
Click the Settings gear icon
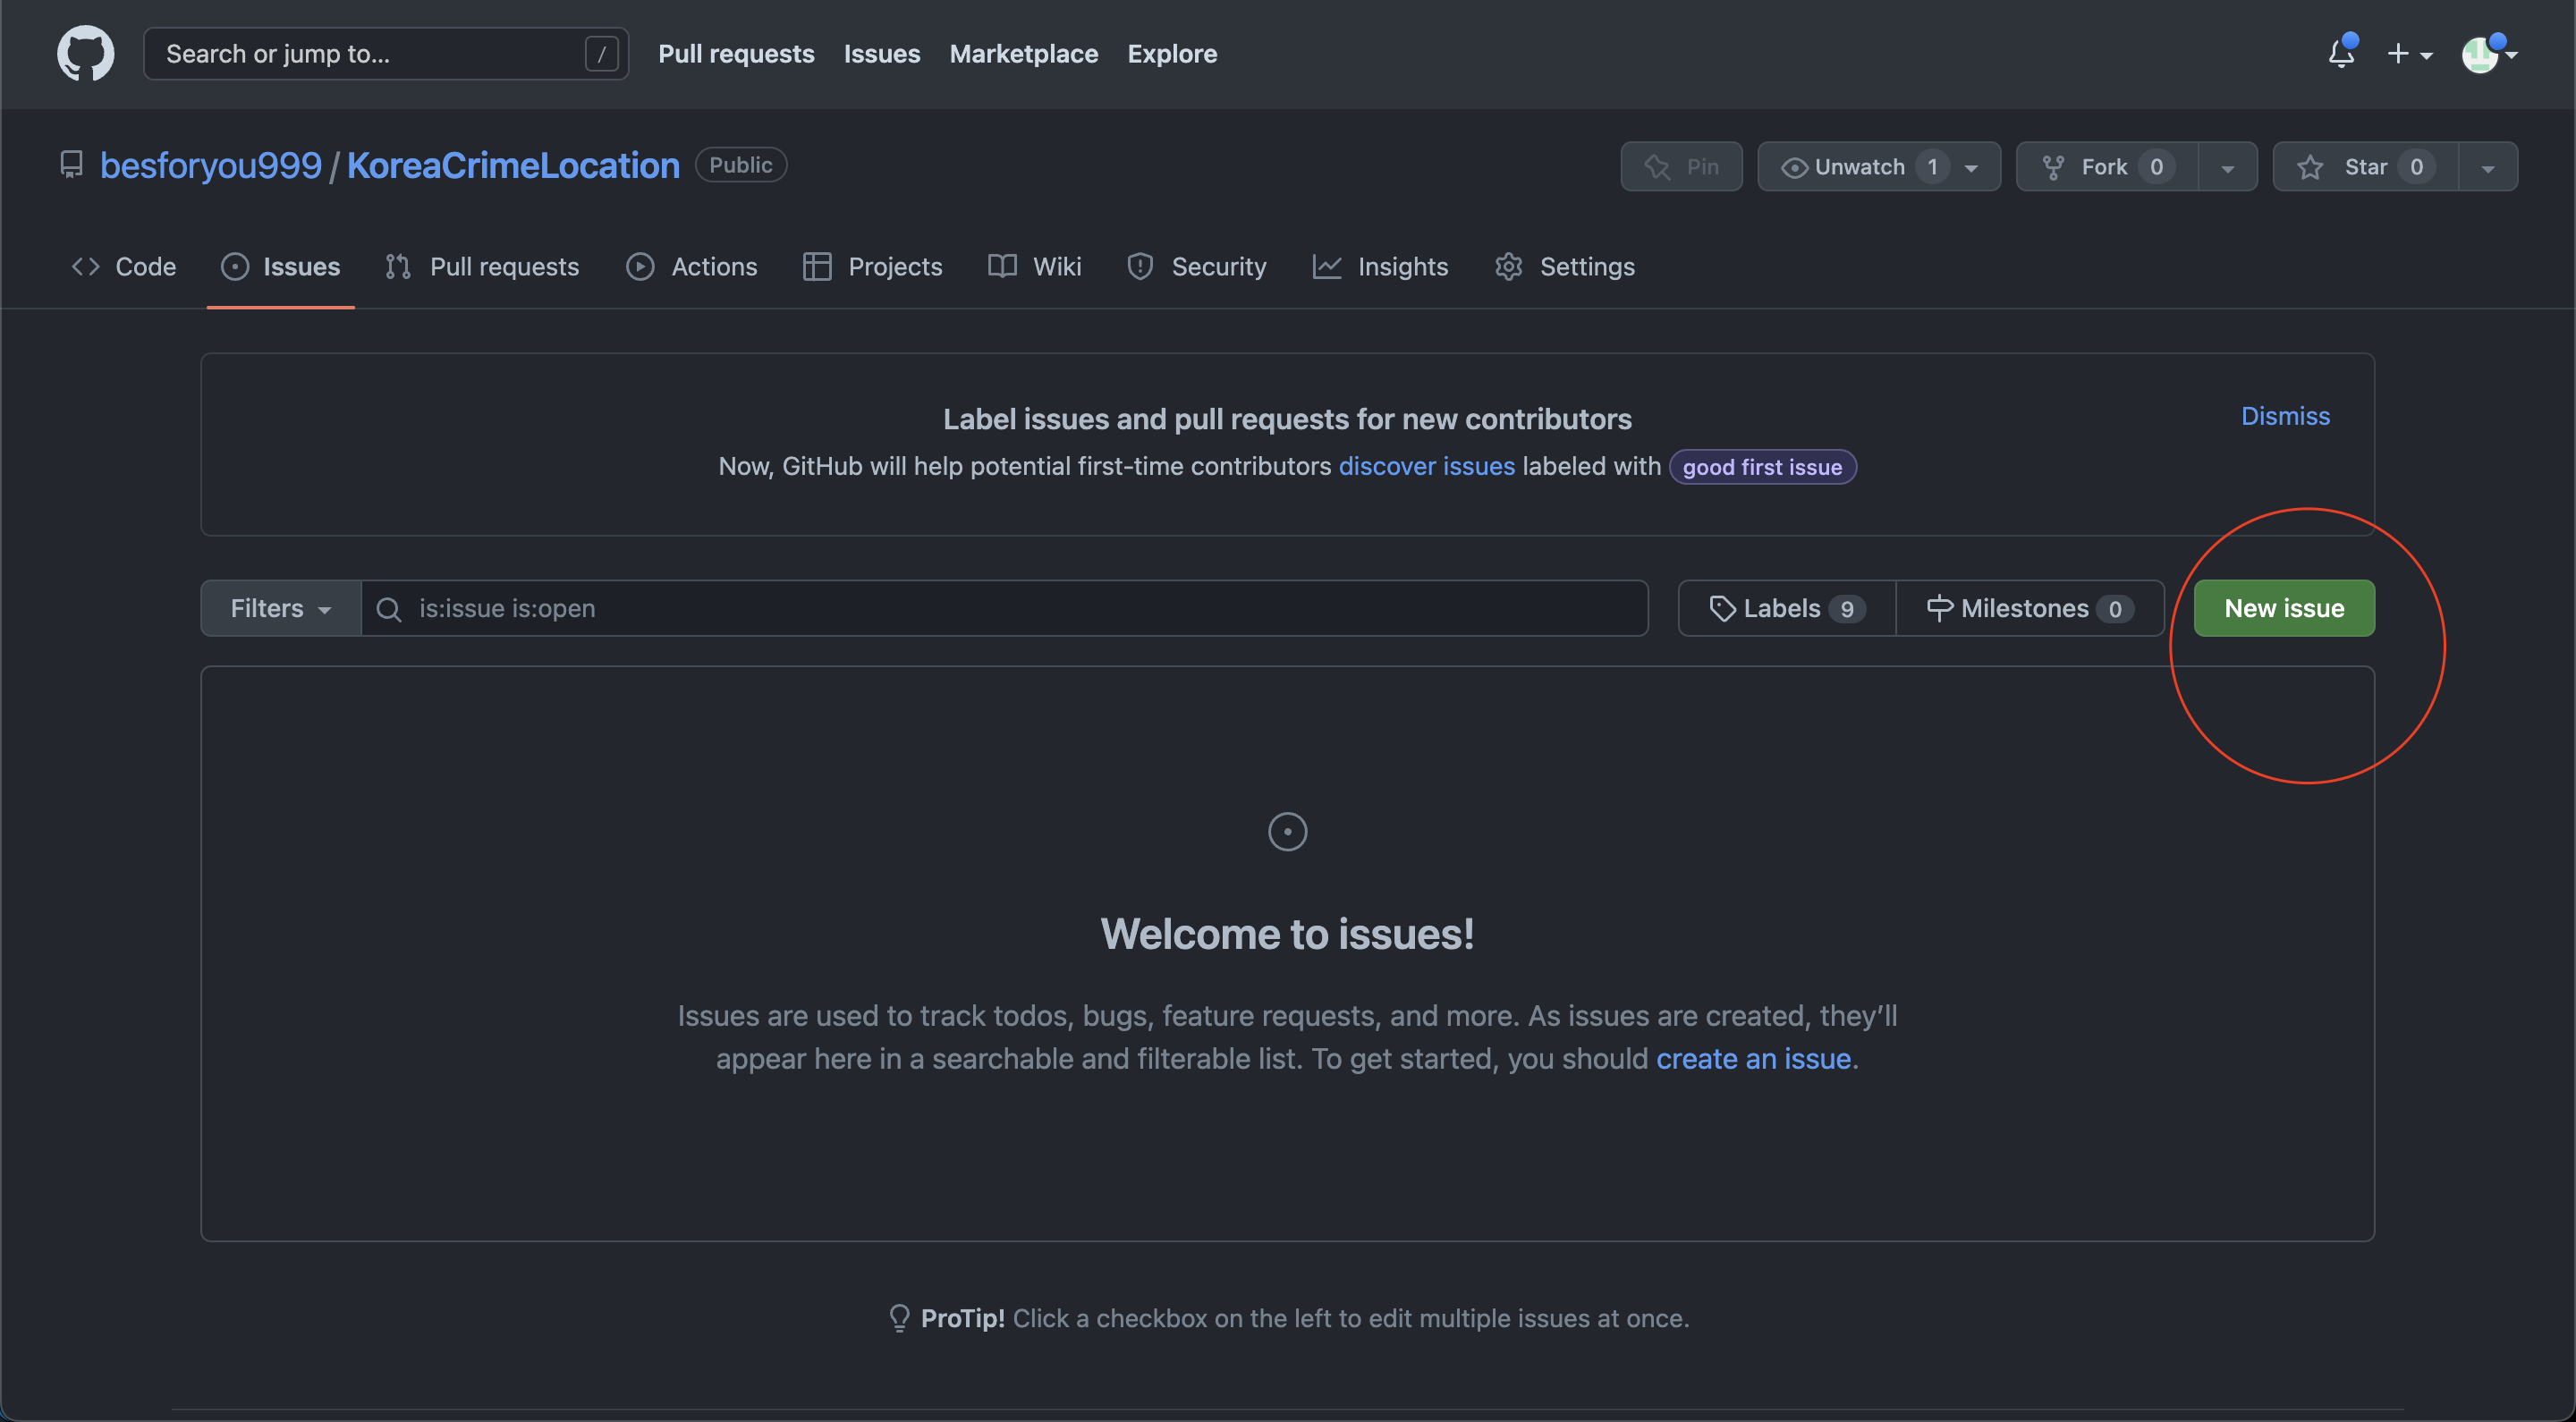pos(1508,266)
